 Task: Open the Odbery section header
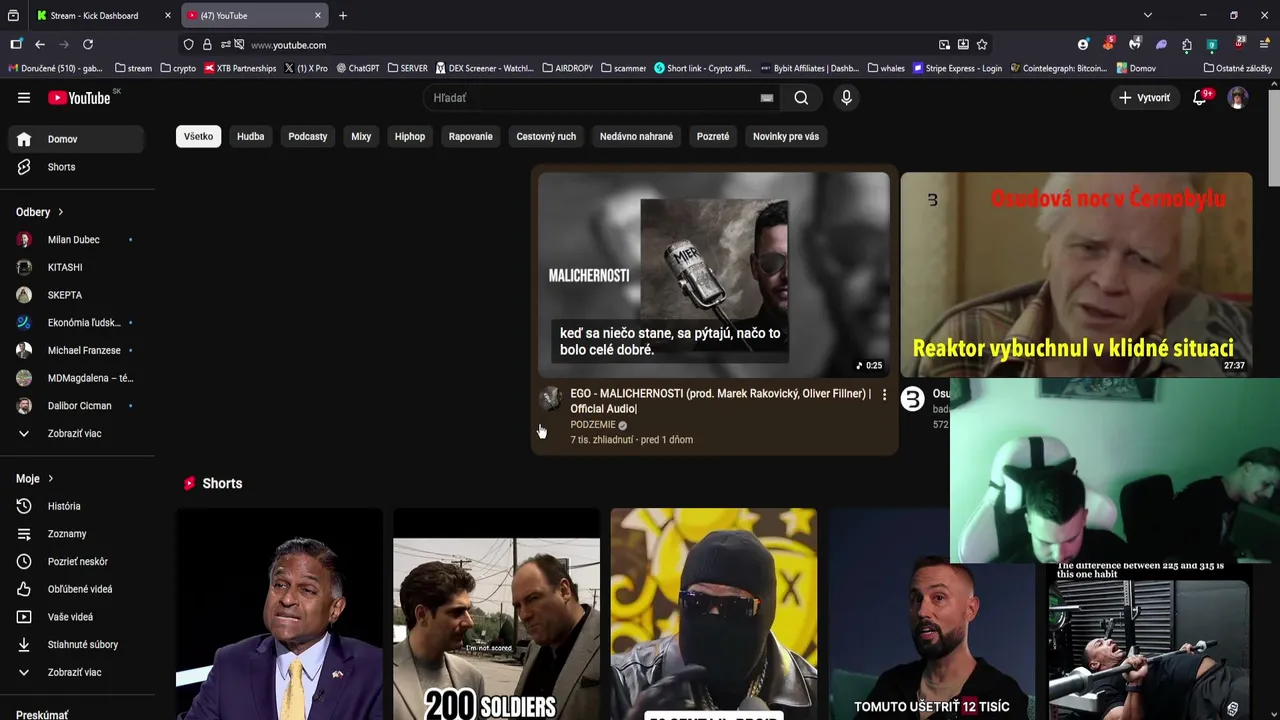pos(40,212)
